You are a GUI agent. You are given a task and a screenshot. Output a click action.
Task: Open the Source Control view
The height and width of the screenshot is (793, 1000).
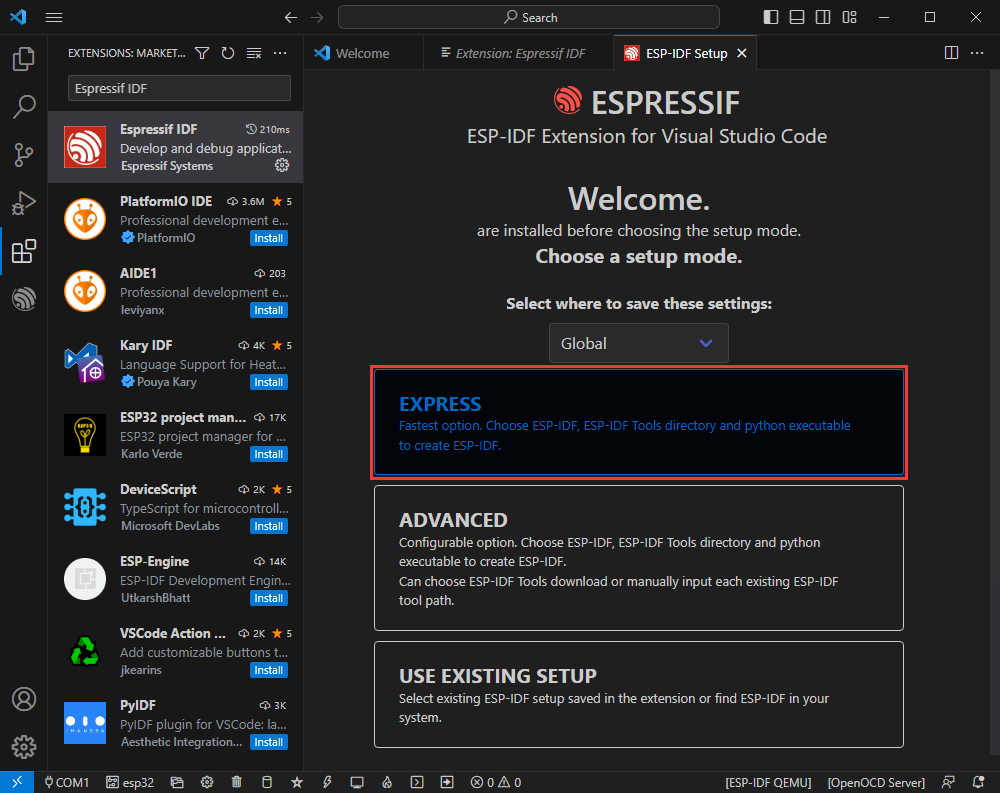(x=24, y=154)
